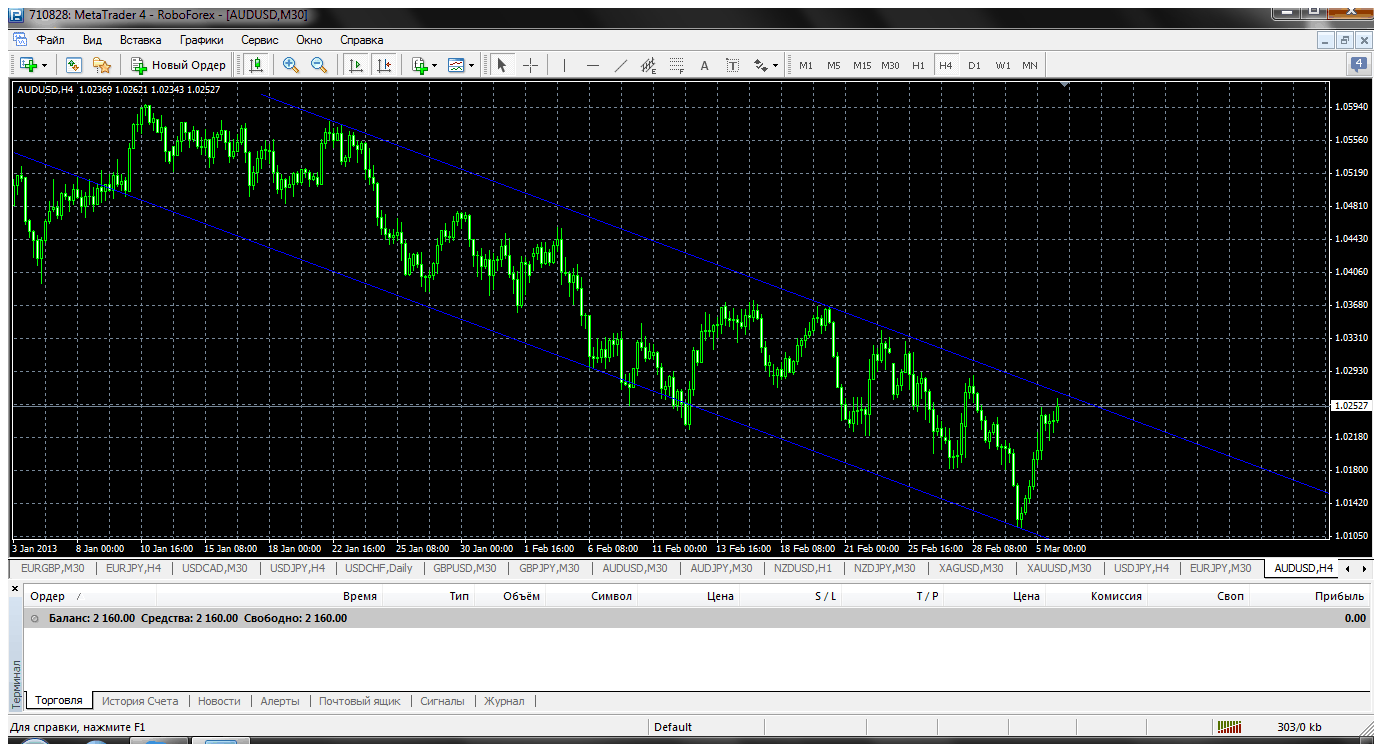Click the chart tabs scroll right arrow
The image size is (1382, 744).
pyautogui.click(x=1364, y=569)
